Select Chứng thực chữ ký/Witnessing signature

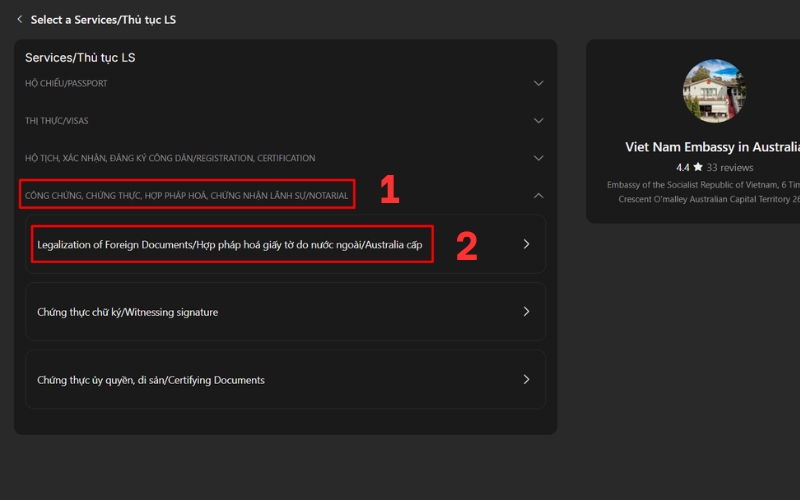tap(127, 312)
